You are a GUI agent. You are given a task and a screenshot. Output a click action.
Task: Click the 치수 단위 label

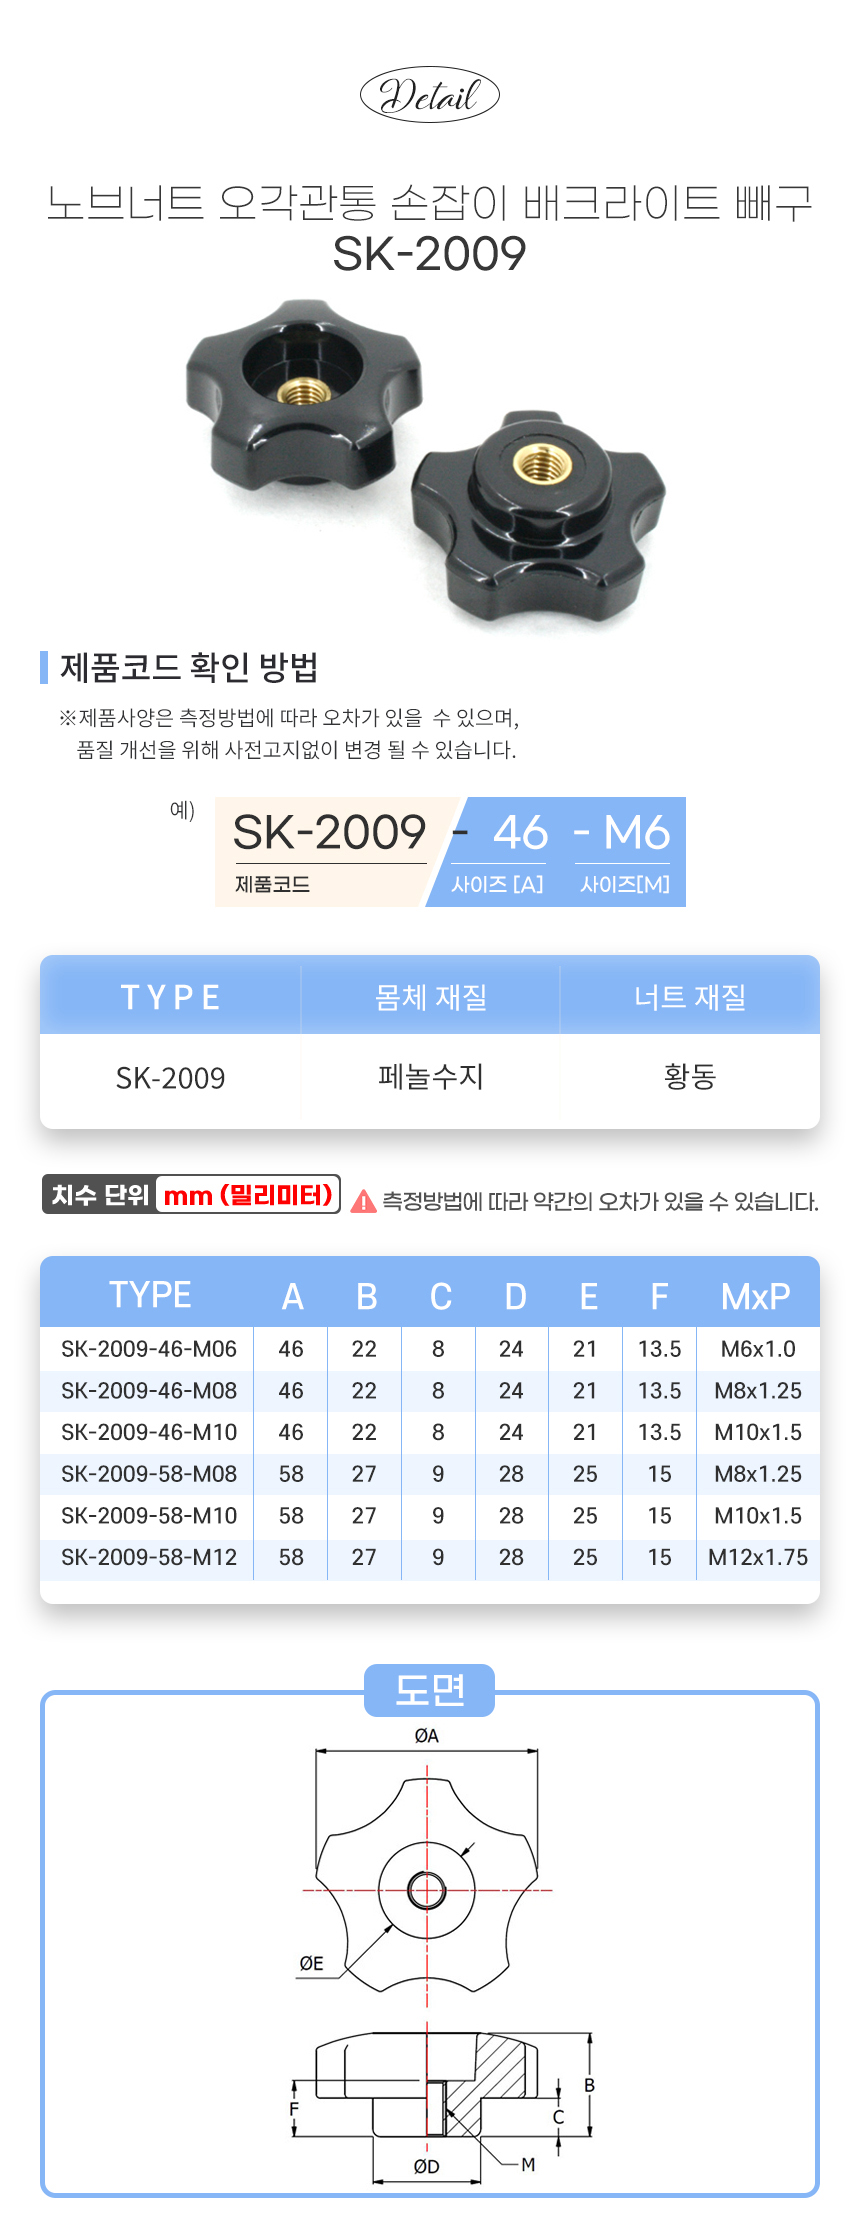pos(100,1195)
